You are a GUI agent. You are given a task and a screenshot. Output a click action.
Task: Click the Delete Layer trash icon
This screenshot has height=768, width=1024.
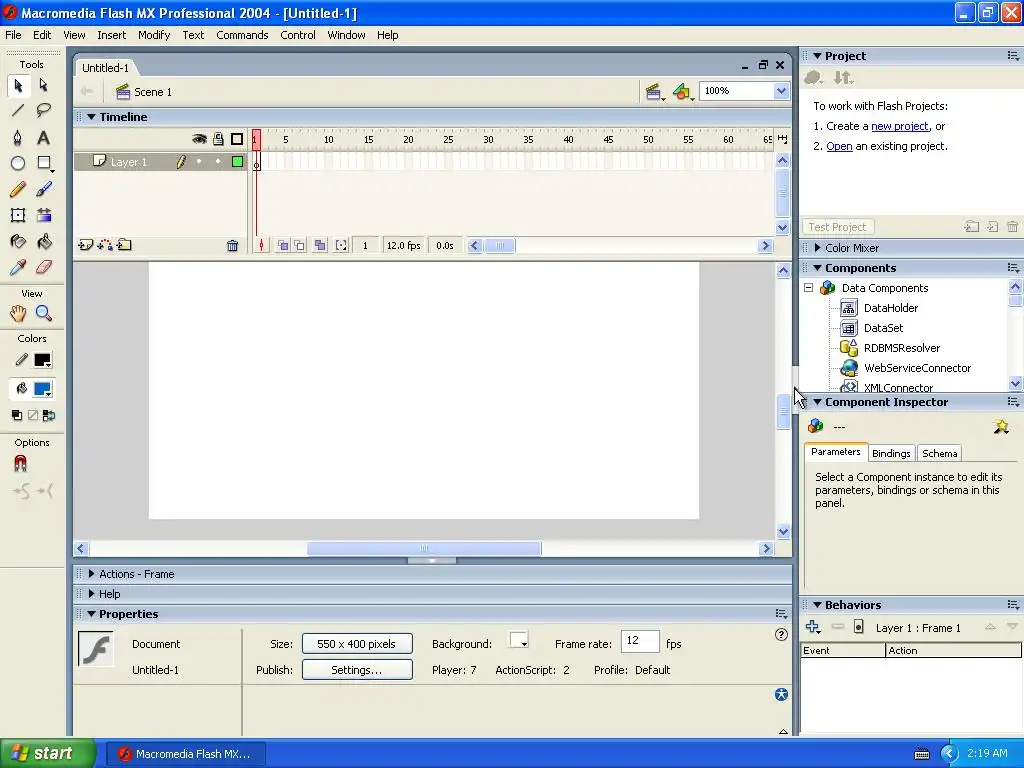click(x=232, y=246)
